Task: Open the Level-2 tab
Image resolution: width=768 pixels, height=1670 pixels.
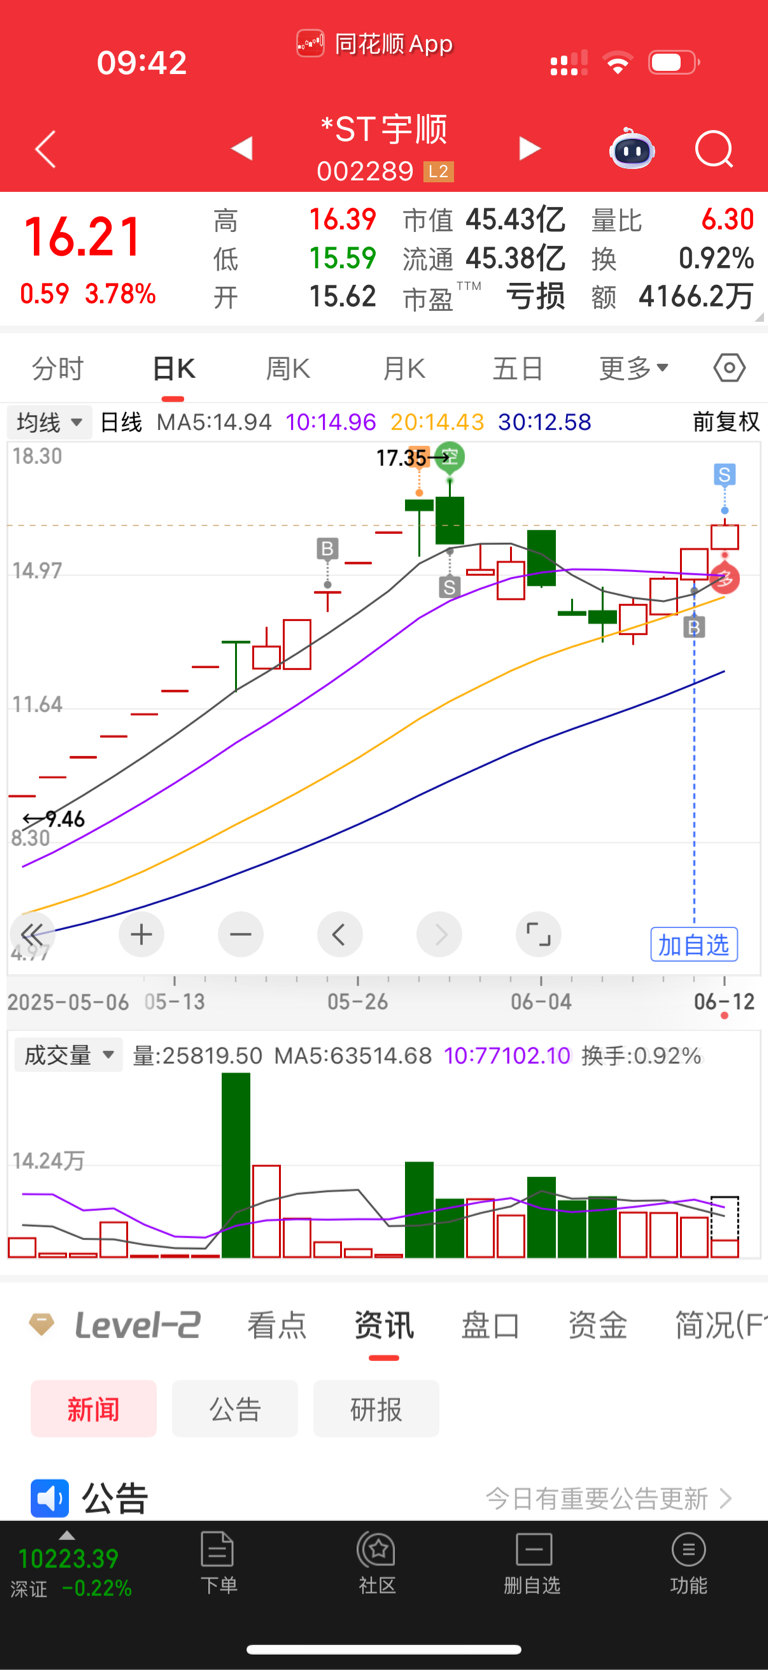Action: 138,1325
